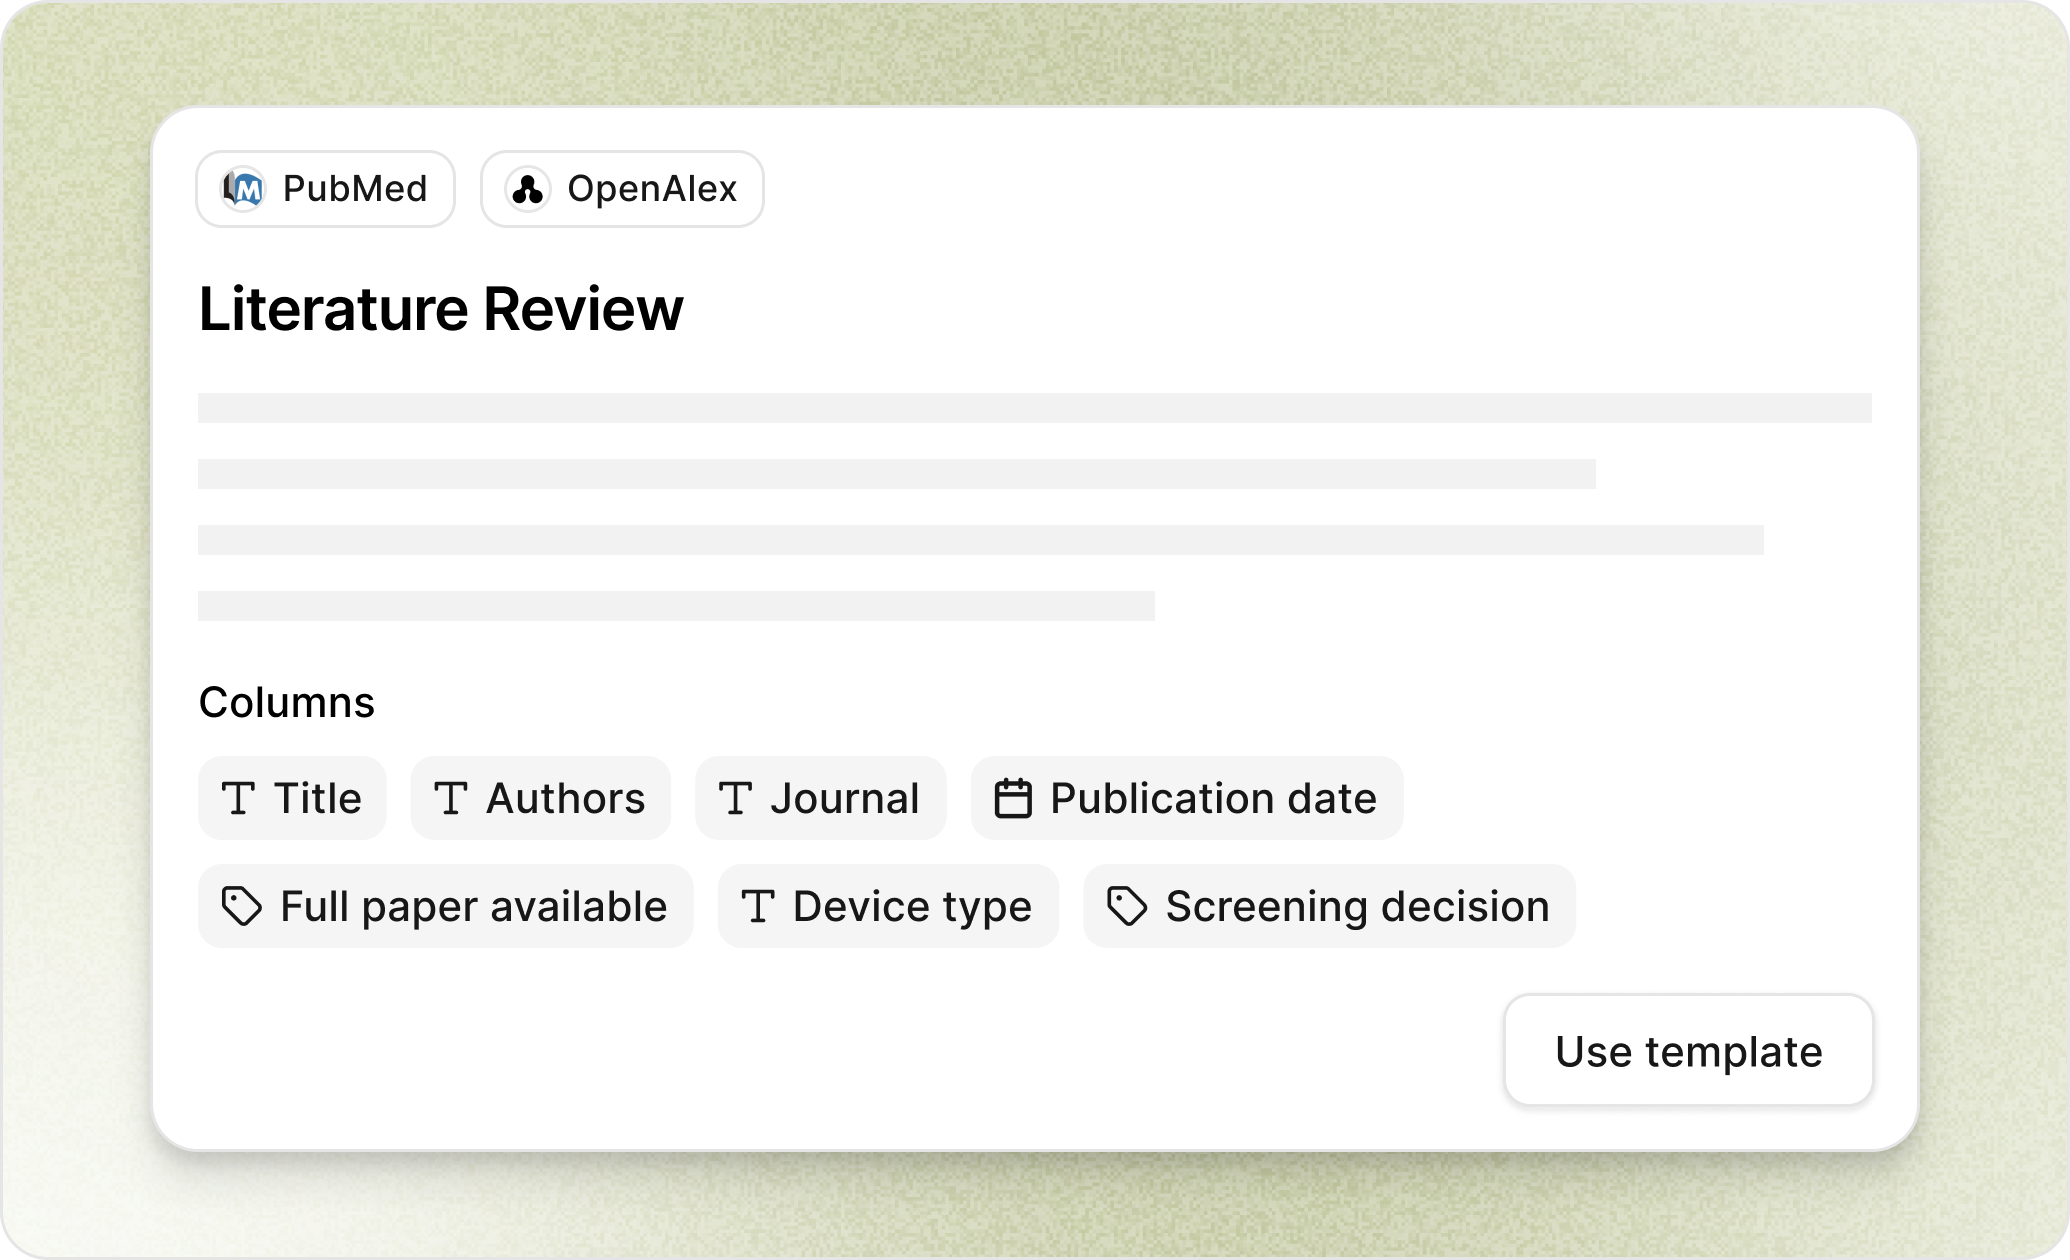Toggle the Publication date column chip
Image resolution: width=2070 pixels, height=1260 pixels.
click(1186, 798)
